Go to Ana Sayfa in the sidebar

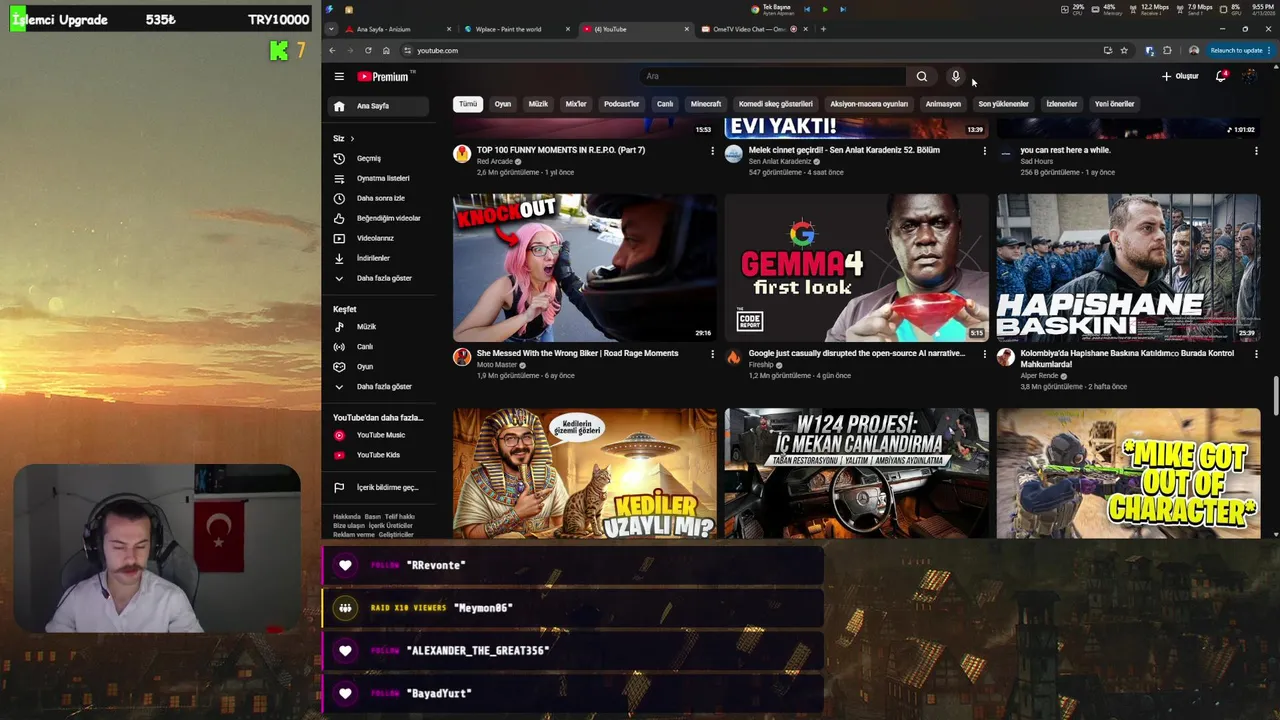coord(380,106)
